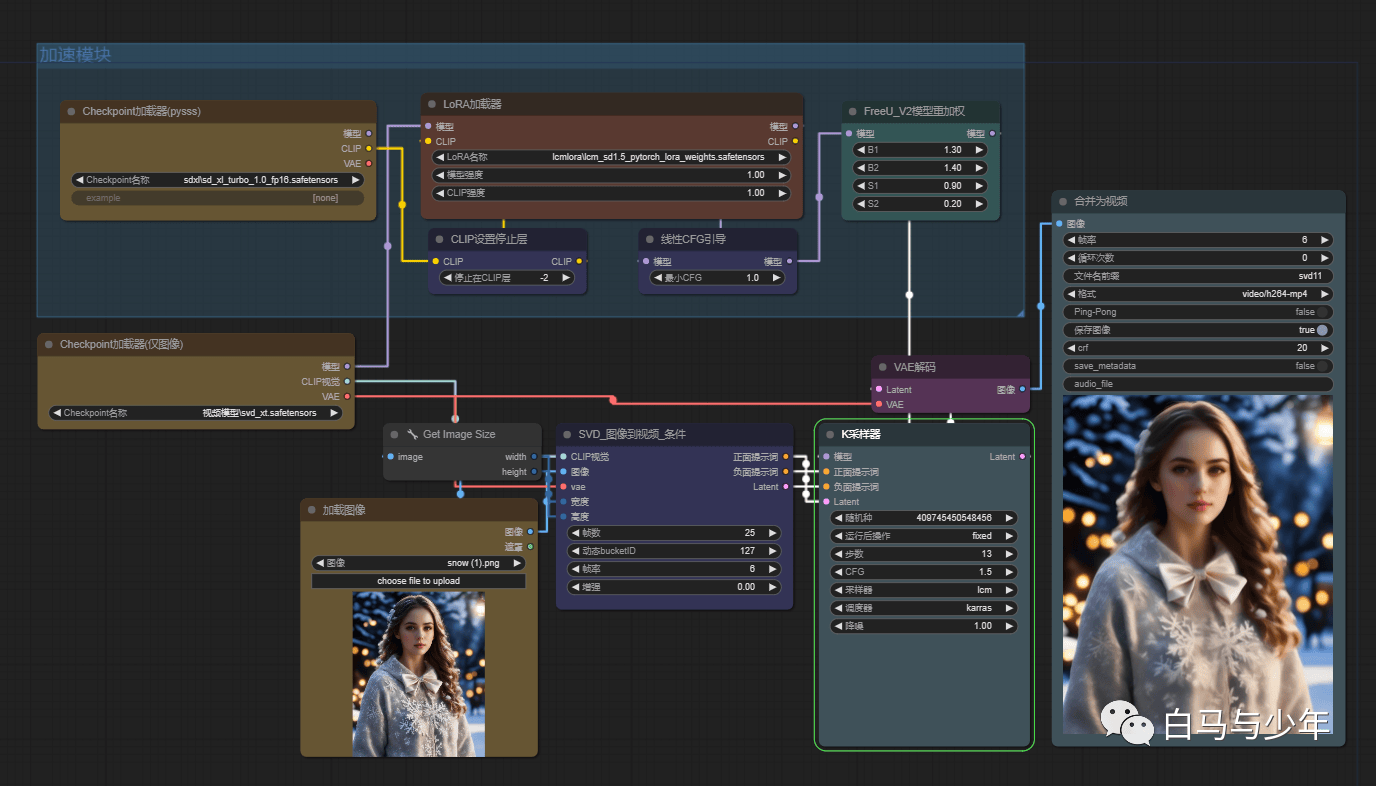Click the 降噪 1.00 value field

(x=924, y=626)
